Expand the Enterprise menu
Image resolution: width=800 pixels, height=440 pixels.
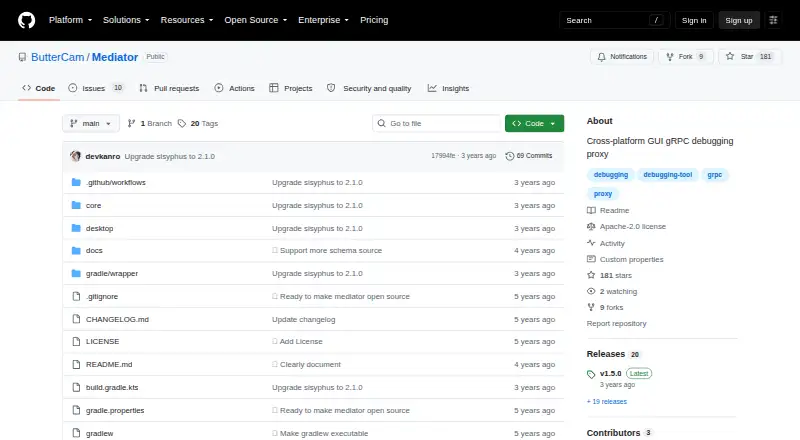coord(323,20)
